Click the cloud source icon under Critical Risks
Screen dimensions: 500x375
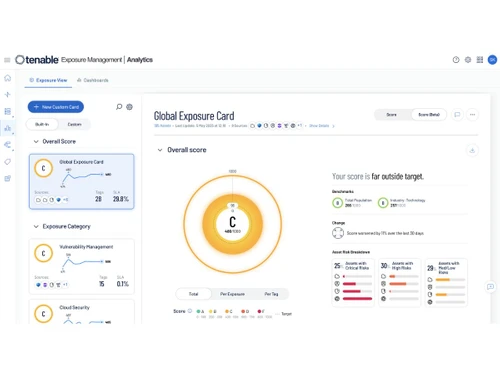pyautogui.click(x=337, y=276)
